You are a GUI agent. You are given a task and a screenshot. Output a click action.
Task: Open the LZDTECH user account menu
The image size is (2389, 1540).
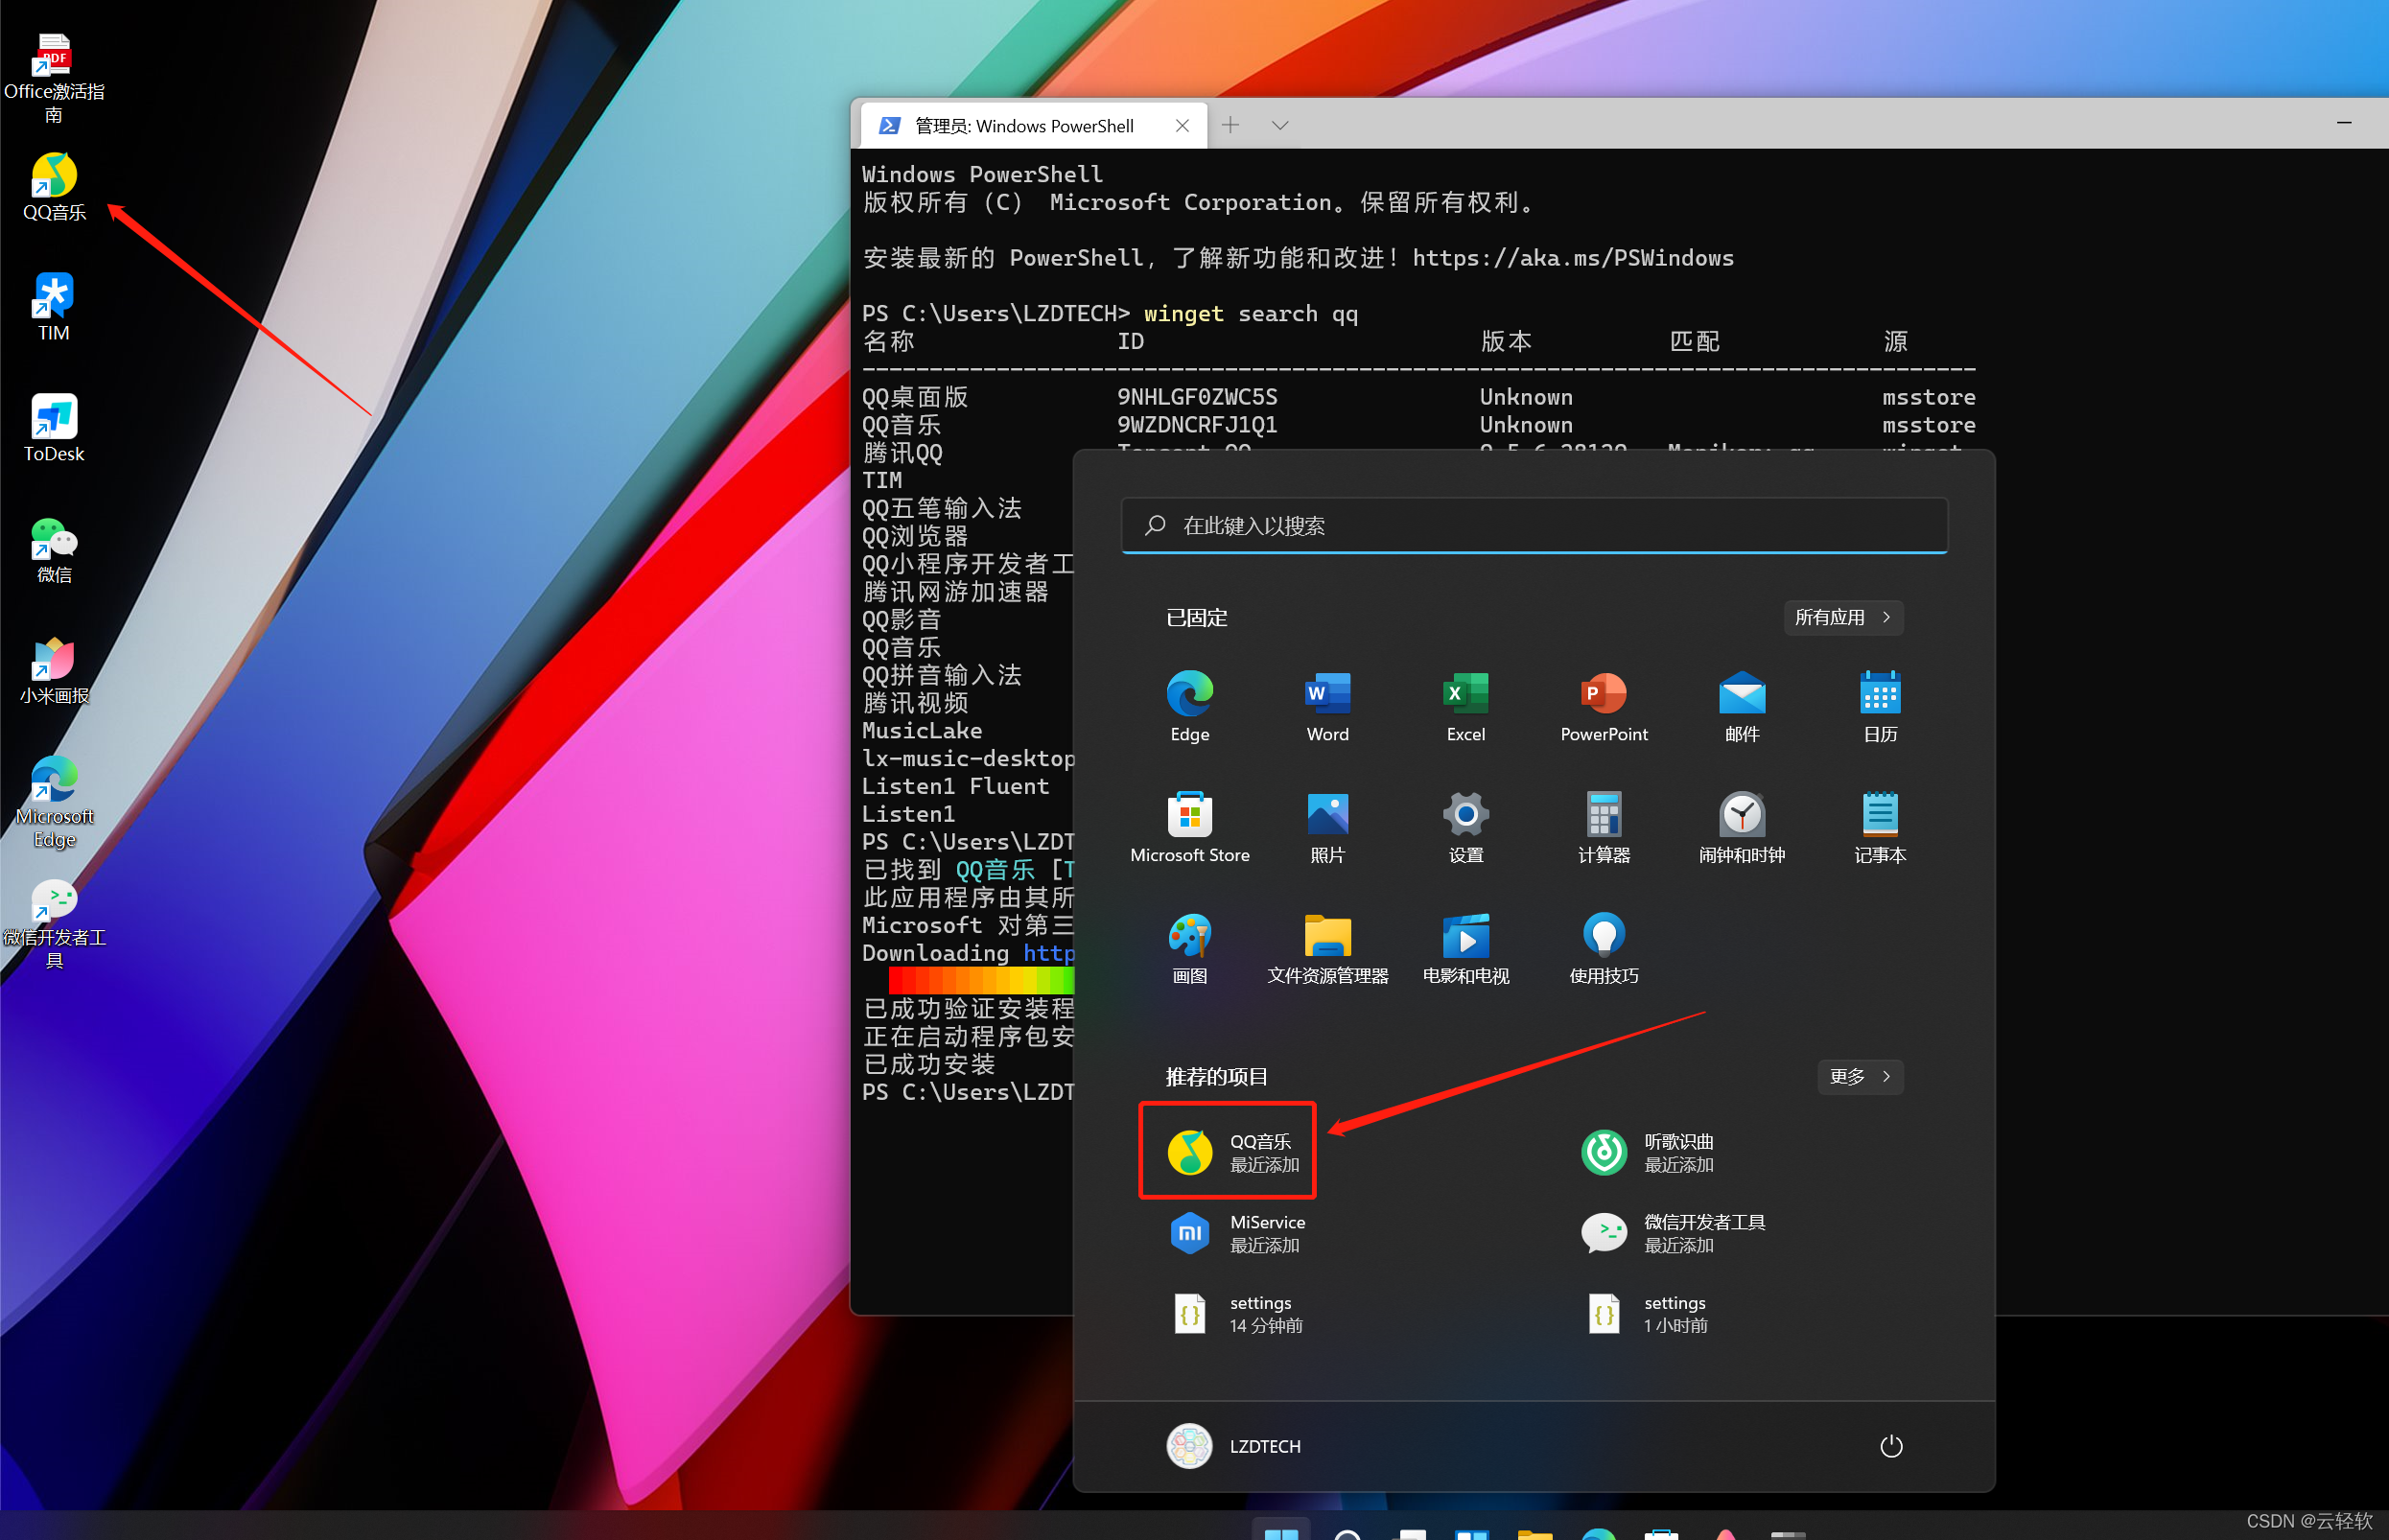(1234, 1446)
